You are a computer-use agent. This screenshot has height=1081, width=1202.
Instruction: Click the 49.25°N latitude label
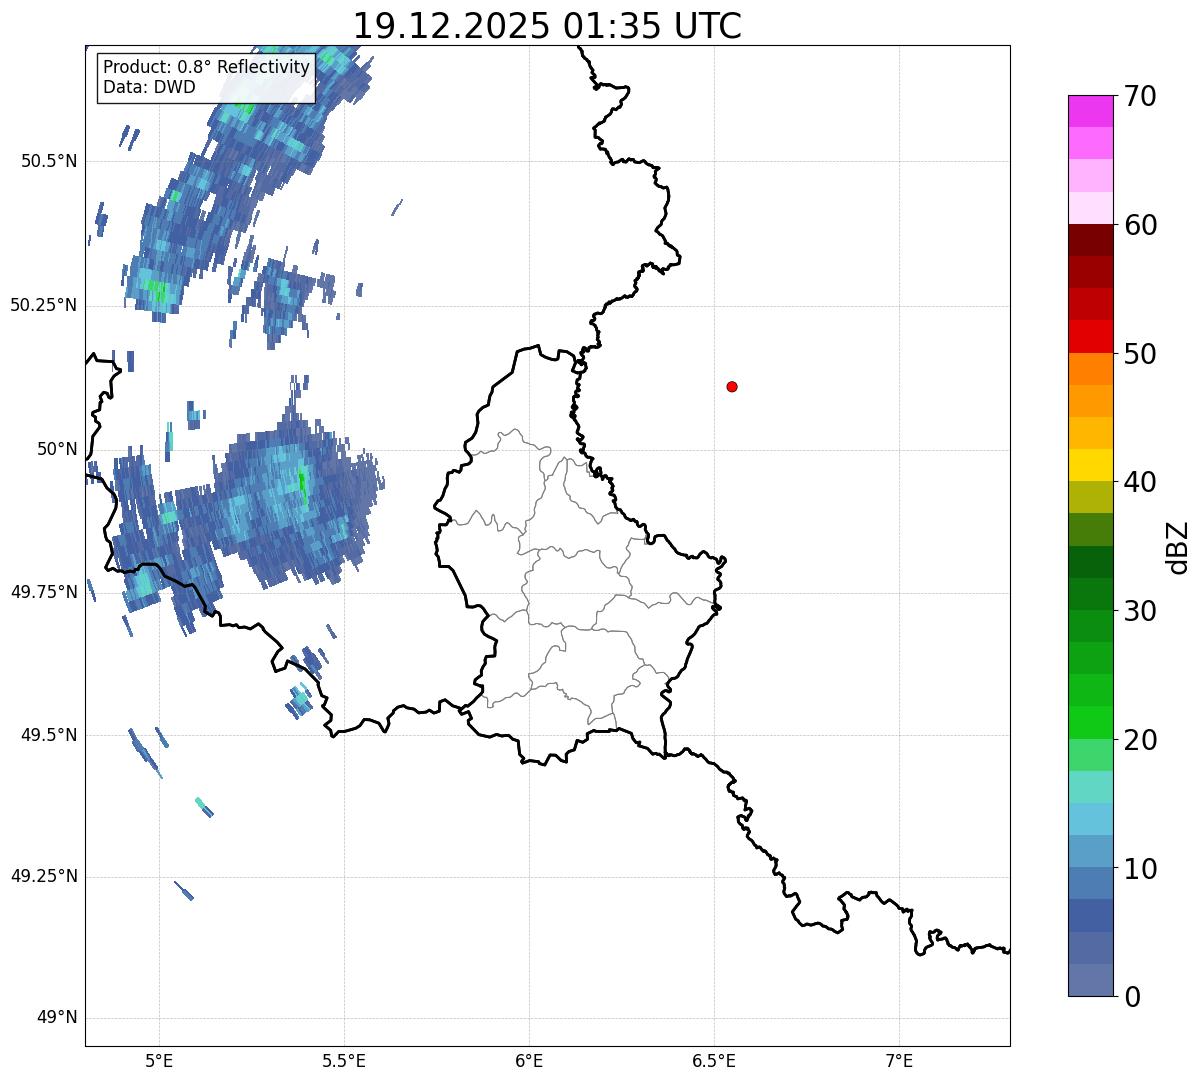point(44,877)
